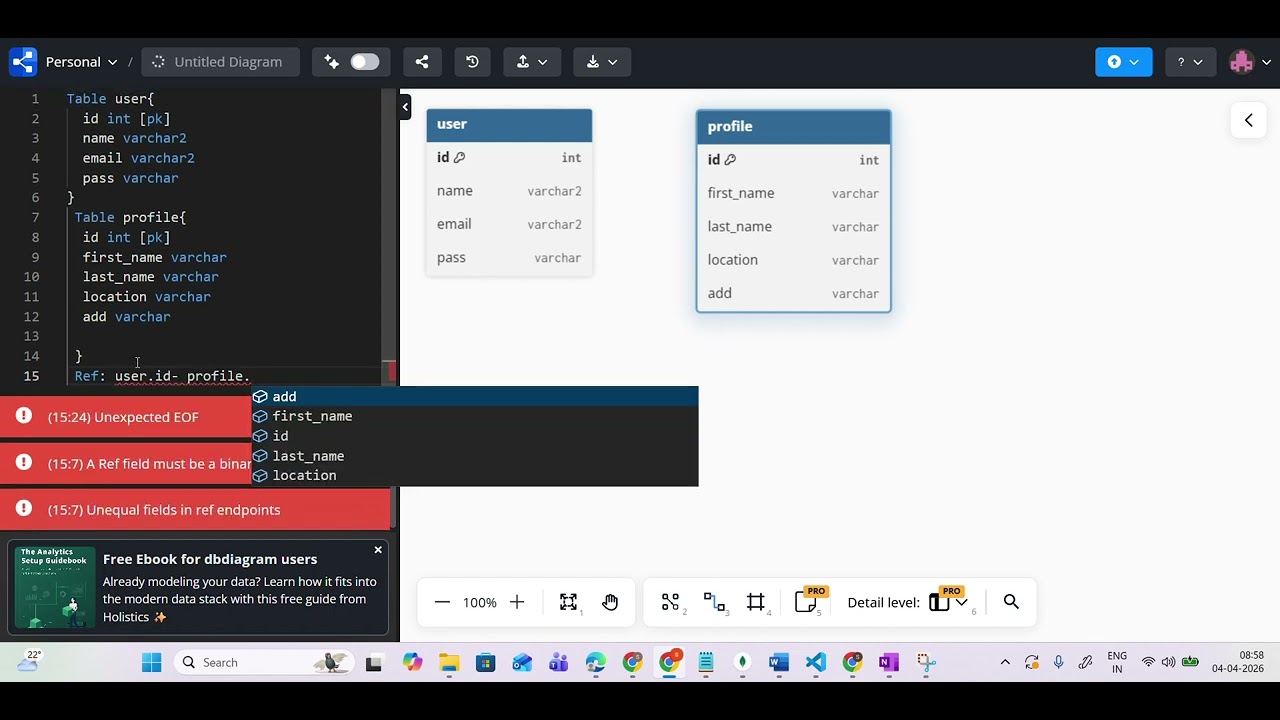Open Outlook from taskbar
This screenshot has width=1280, height=720.
point(522,662)
